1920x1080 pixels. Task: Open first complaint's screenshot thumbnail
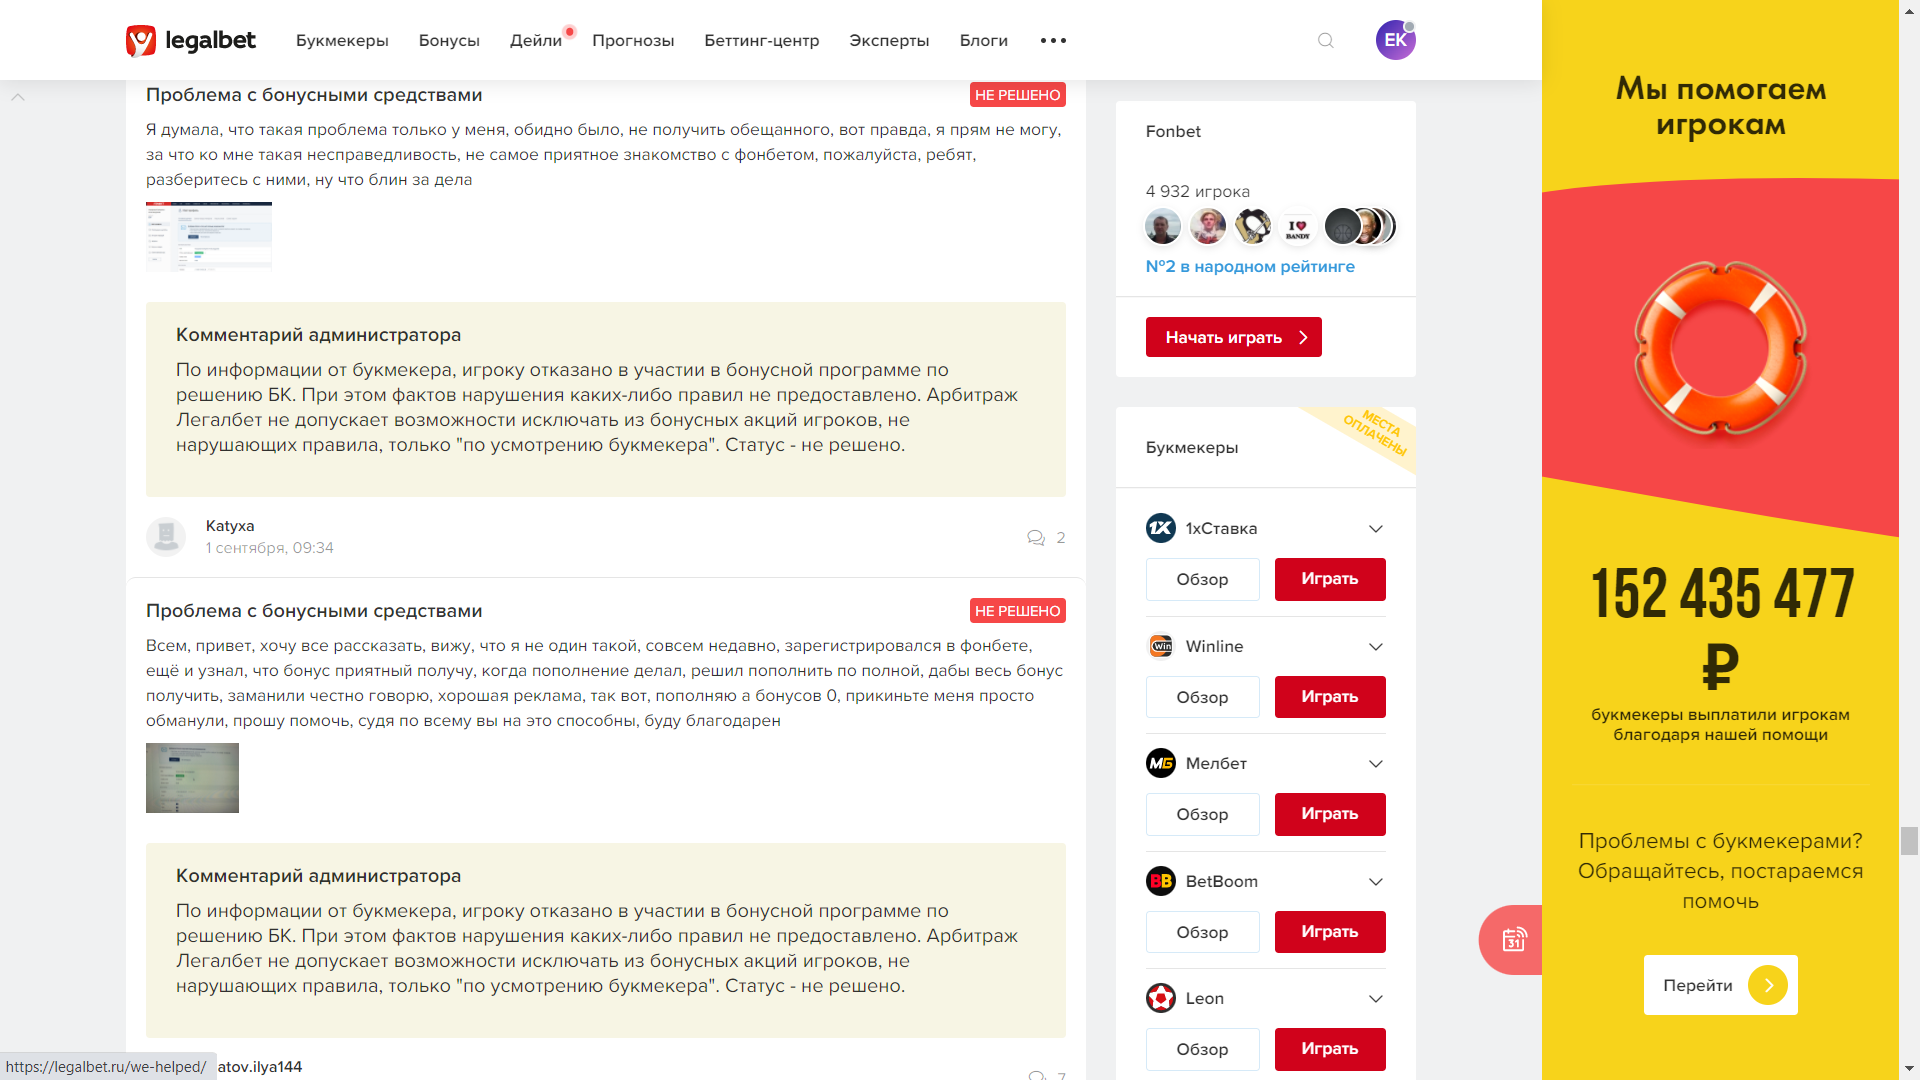tap(209, 236)
